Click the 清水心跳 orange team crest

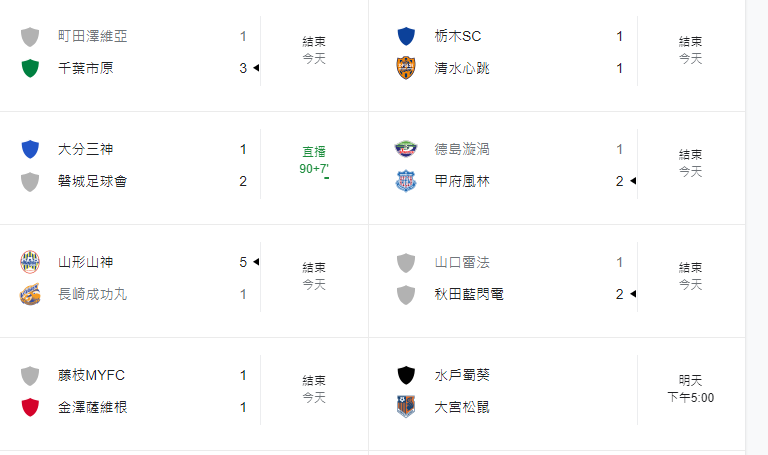(x=406, y=68)
